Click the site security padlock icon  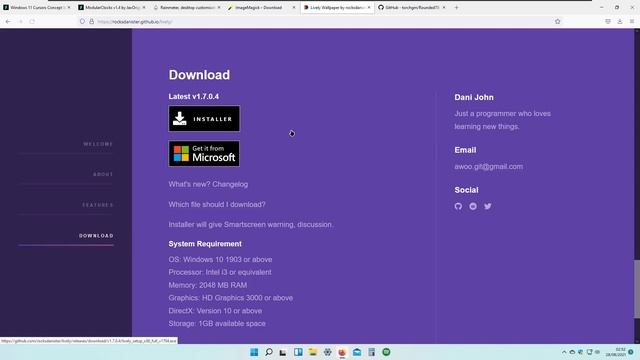point(91,22)
